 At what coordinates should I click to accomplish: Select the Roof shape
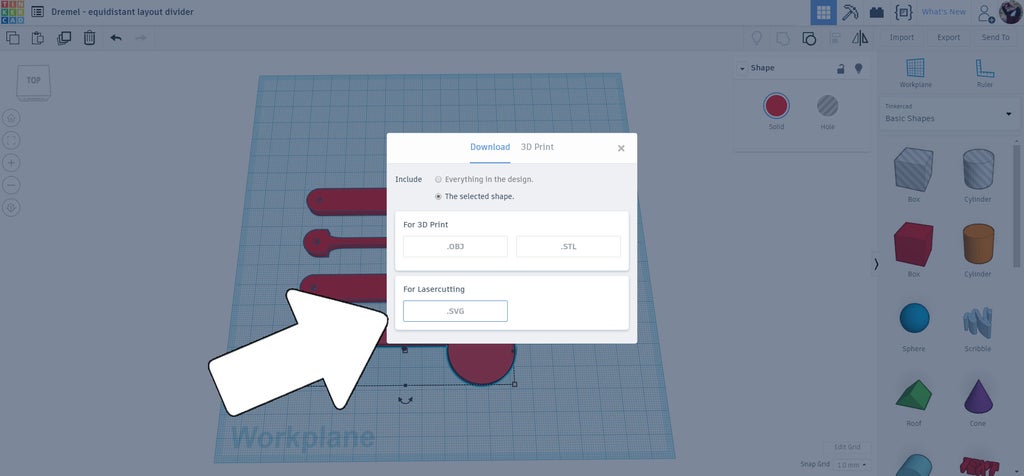pos(914,396)
